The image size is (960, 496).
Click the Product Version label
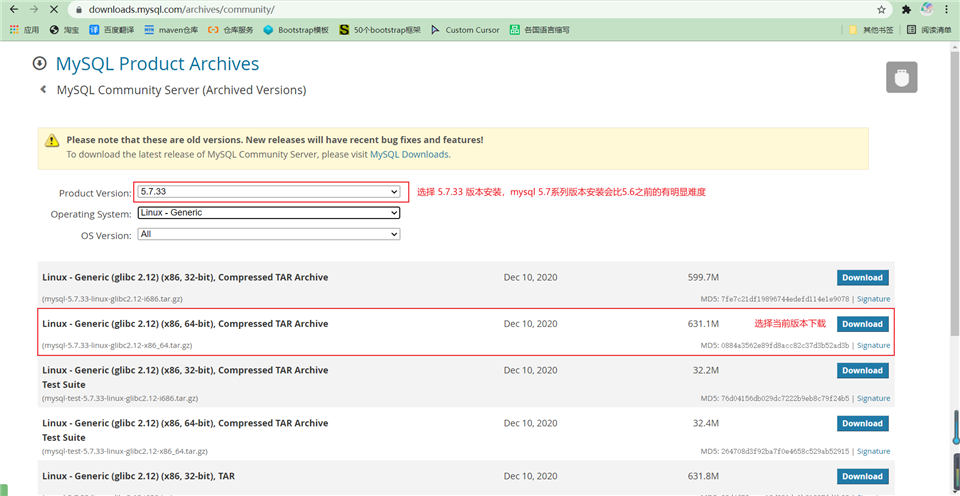point(95,193)
